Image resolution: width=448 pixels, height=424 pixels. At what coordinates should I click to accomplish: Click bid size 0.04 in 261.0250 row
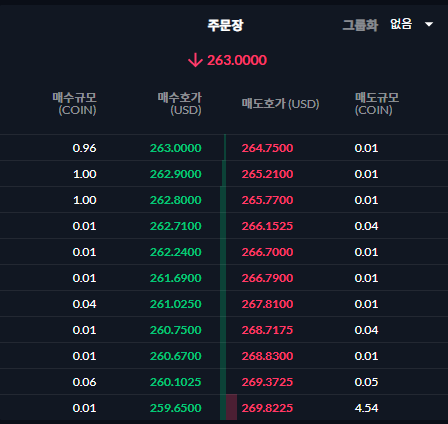85,304
